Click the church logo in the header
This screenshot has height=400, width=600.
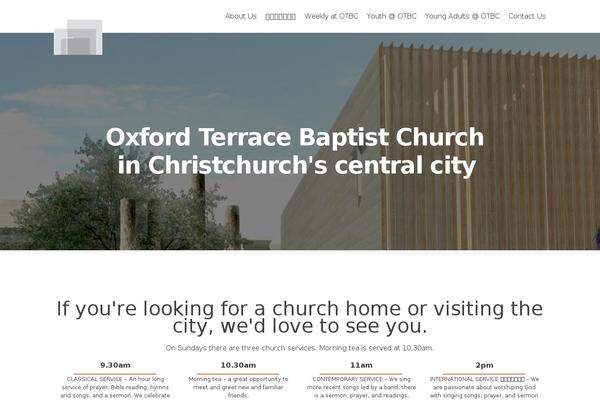pyautogui.click(x=78, y=37)
